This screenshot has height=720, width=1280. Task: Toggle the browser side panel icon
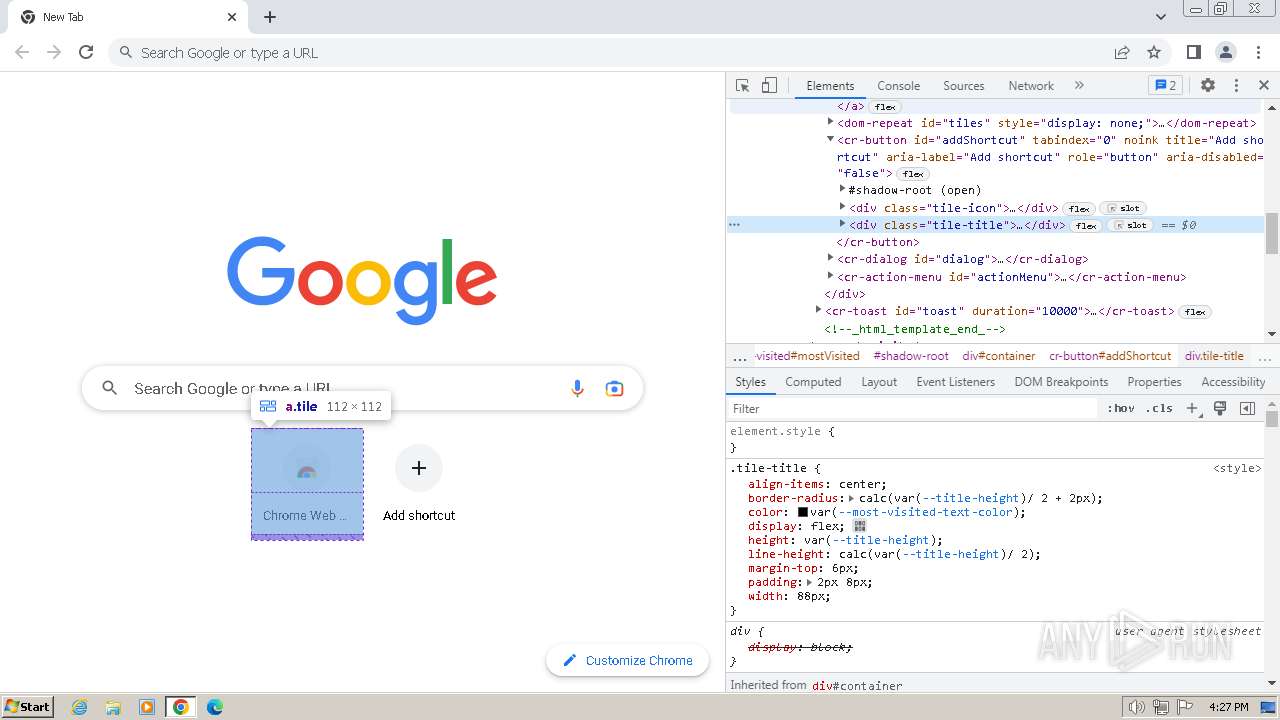(x=1193, y=52)
